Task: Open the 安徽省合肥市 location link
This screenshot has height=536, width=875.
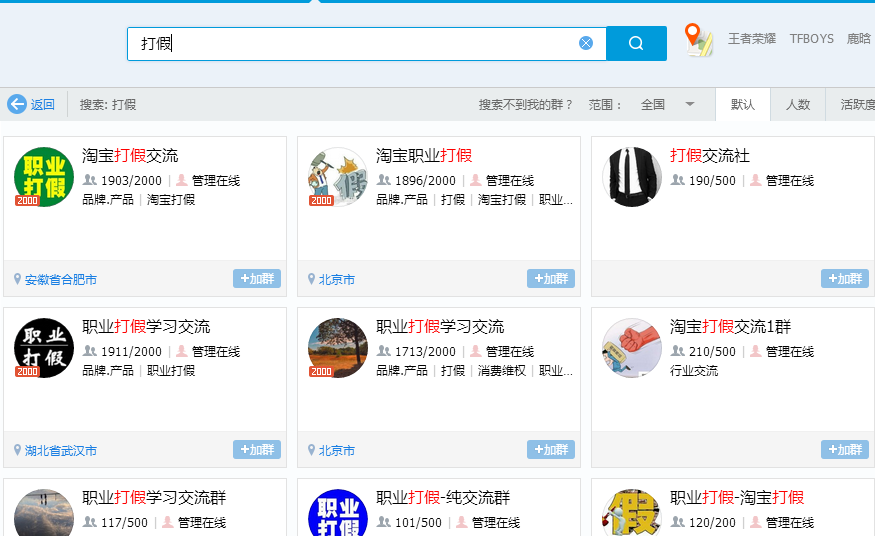Action: click(x=61, y=279)
